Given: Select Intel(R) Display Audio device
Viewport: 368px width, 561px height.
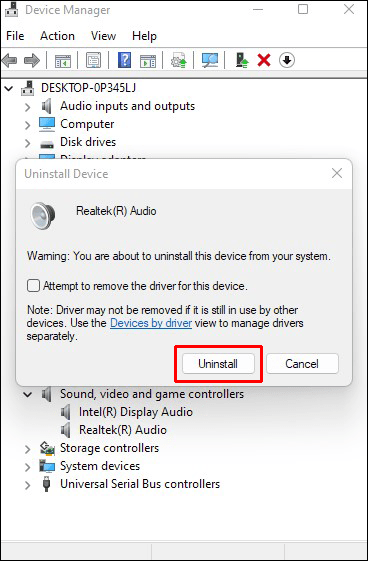Looking at the screenshot, I should click(x=136, y=412).
